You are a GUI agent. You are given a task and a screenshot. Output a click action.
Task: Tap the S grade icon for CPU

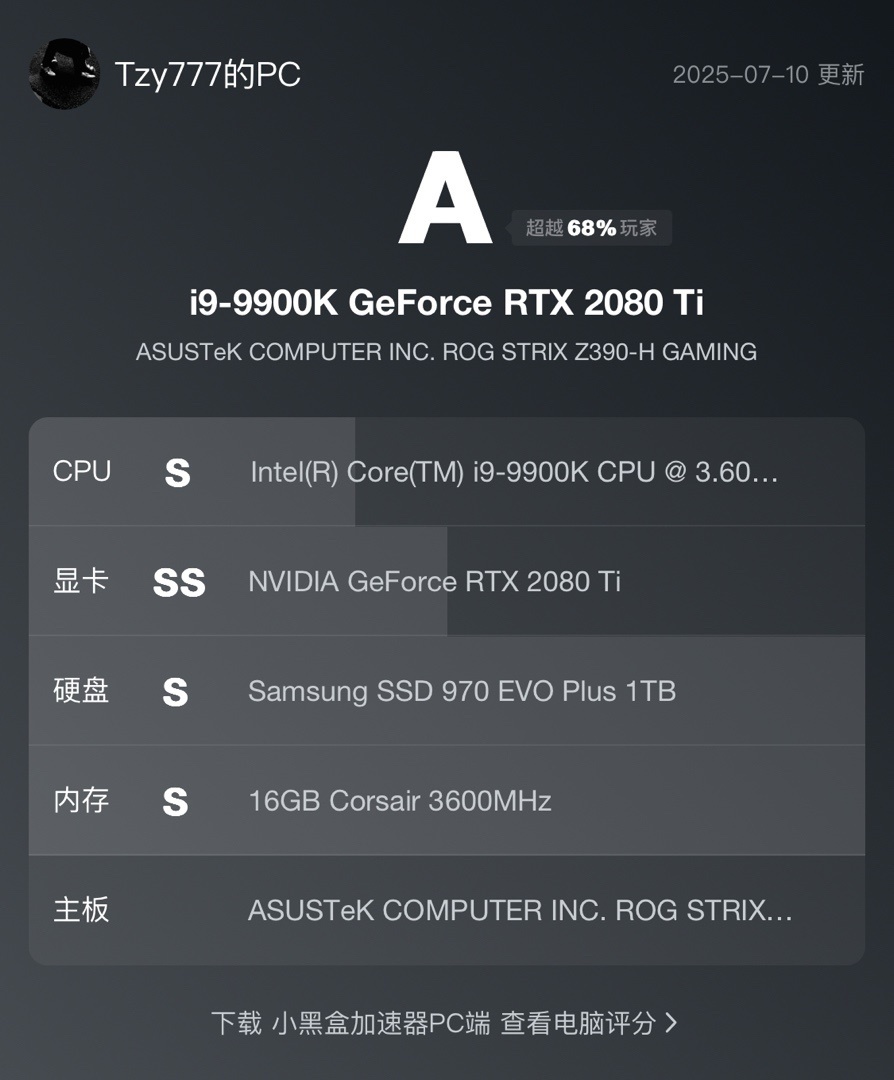click(x=178, y=473)
